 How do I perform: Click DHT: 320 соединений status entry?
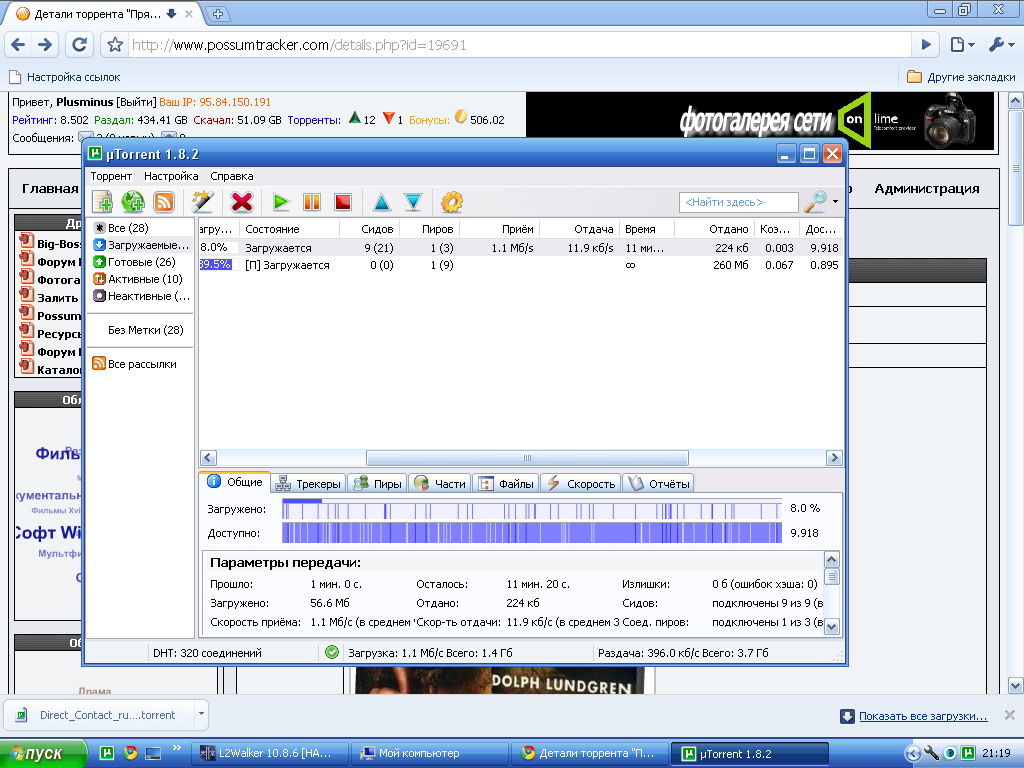tap(207, 652)
